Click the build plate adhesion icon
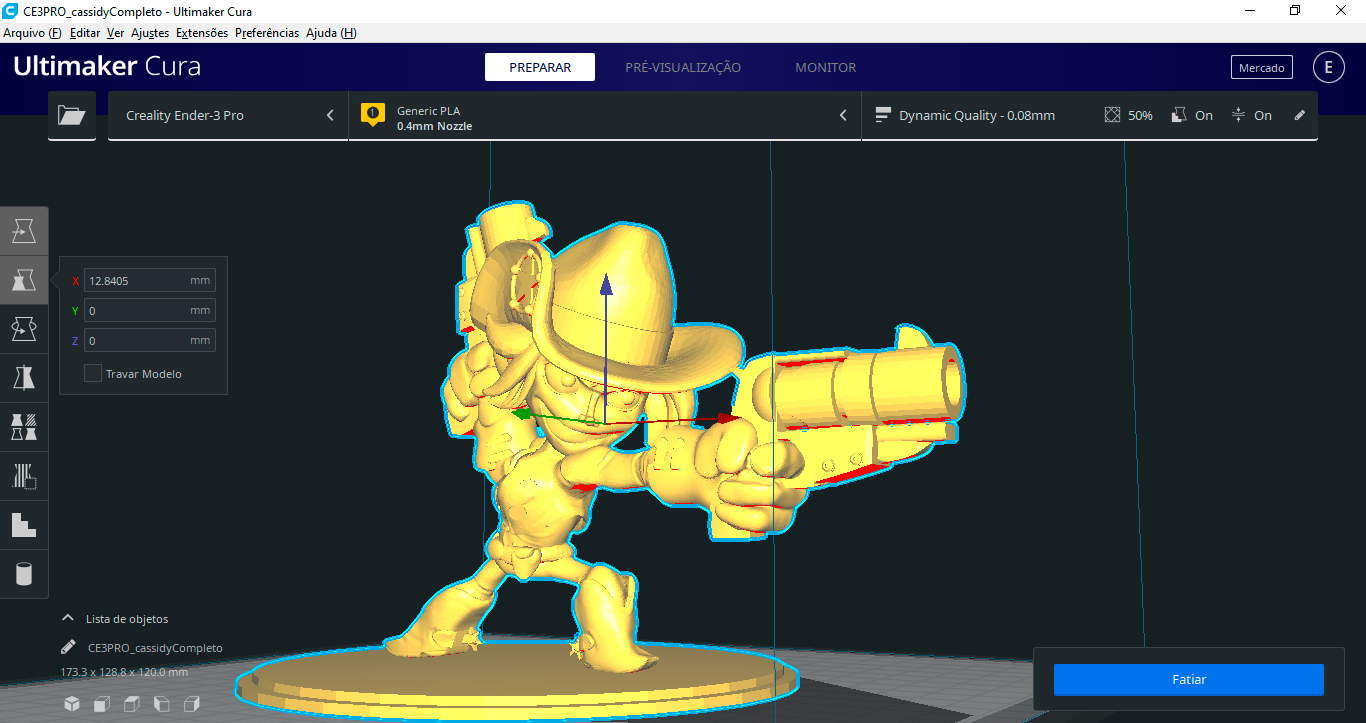This screenshot has width=1366, height=723. 1239,115
